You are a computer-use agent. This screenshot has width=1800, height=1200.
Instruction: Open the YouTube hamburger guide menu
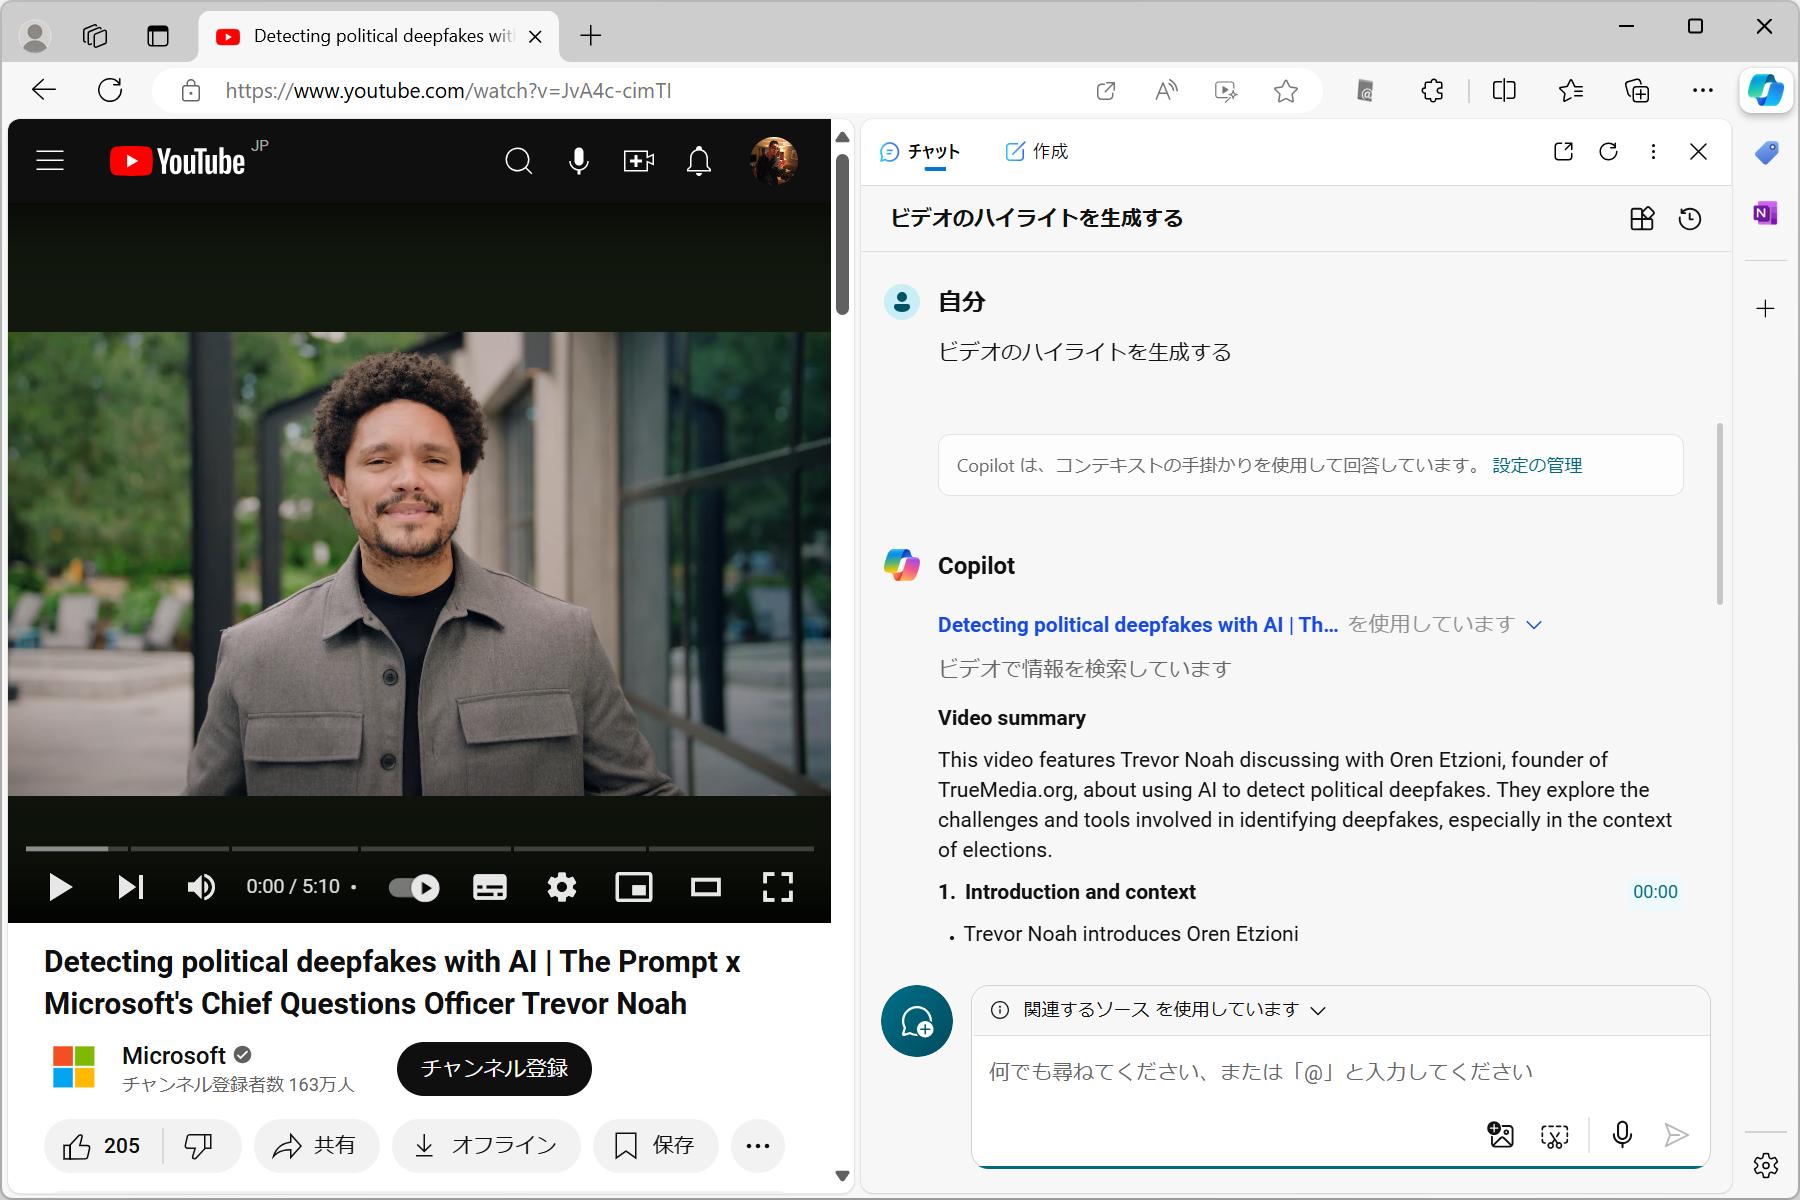click(x=50, y=160)
